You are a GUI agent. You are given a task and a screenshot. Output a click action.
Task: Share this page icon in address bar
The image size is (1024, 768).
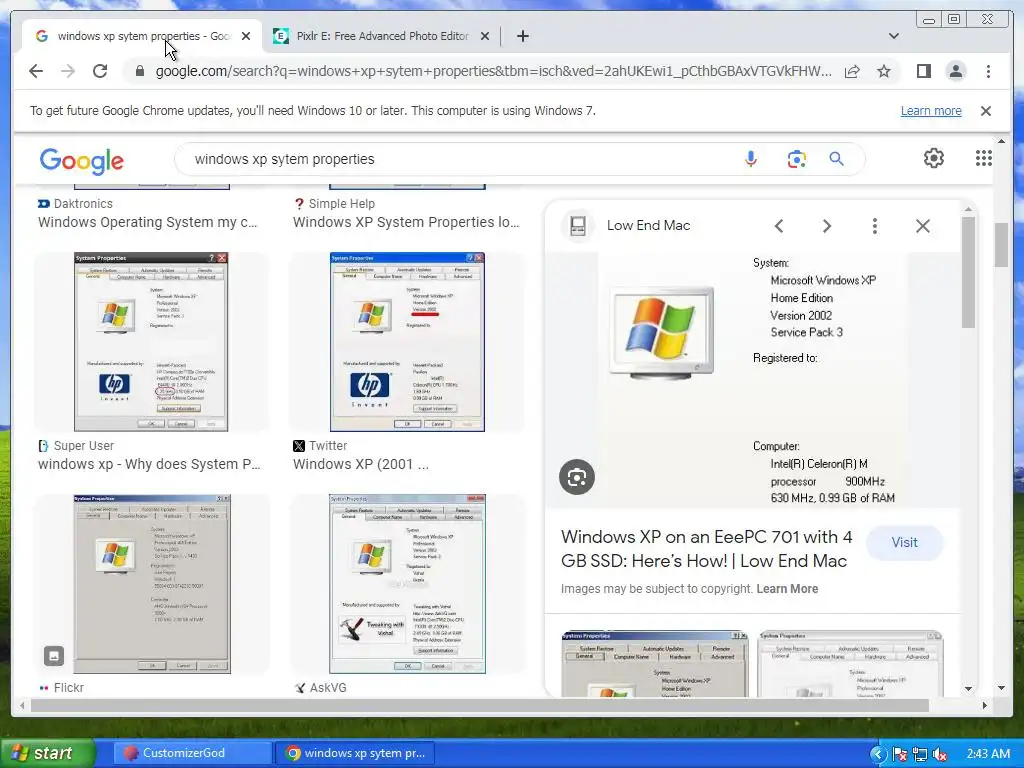[852, 71]
